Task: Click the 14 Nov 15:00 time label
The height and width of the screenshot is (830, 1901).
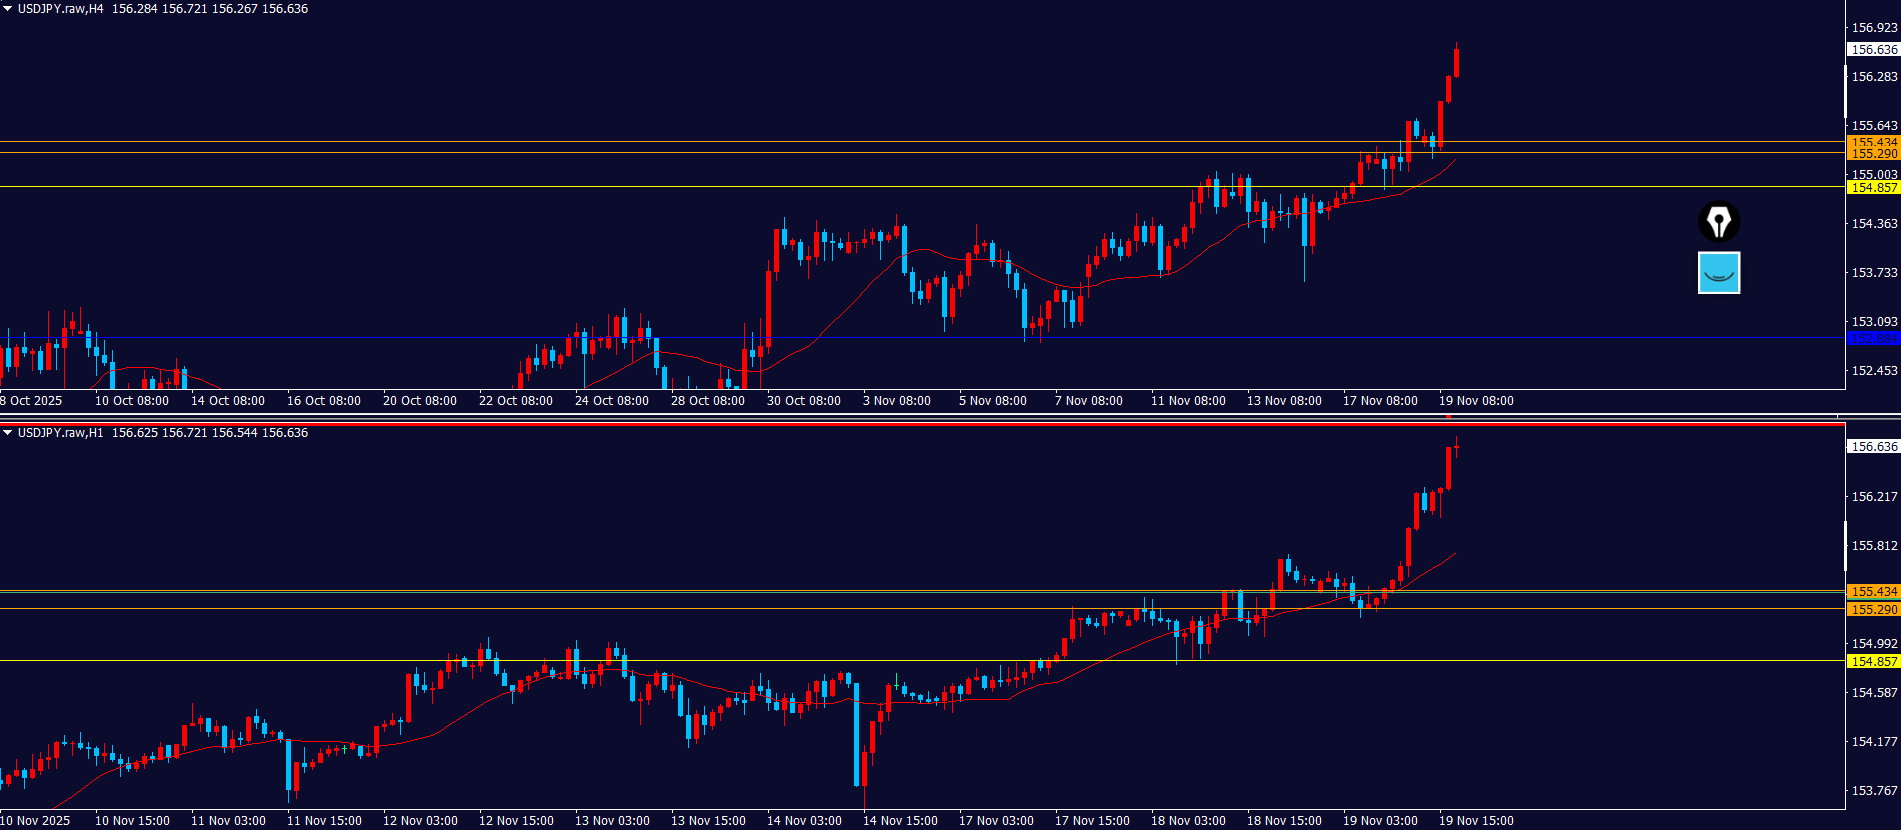Action: 900,821
